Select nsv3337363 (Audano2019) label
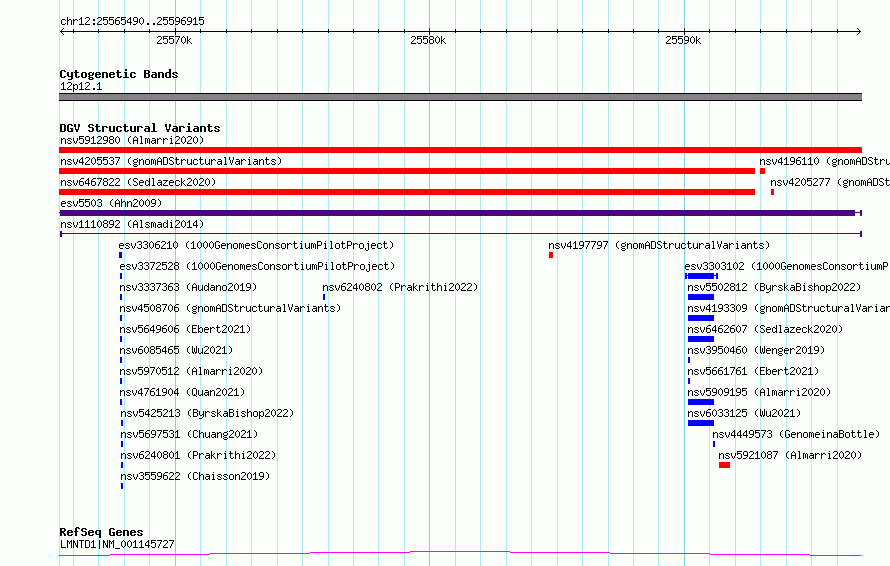Viewport: 890px width, 566px height. pos(188,287)
